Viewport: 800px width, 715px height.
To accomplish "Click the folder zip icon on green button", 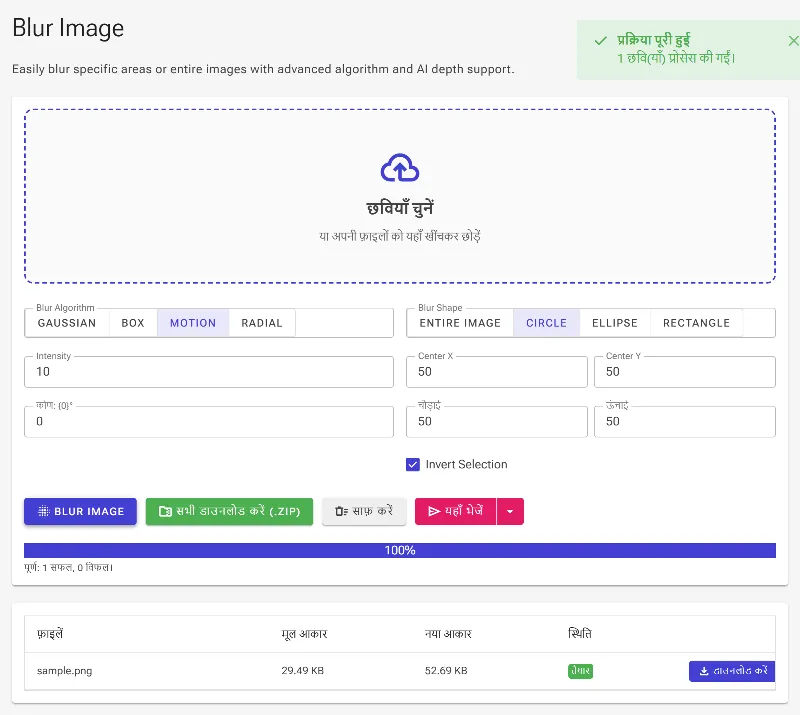I will 165,511.
